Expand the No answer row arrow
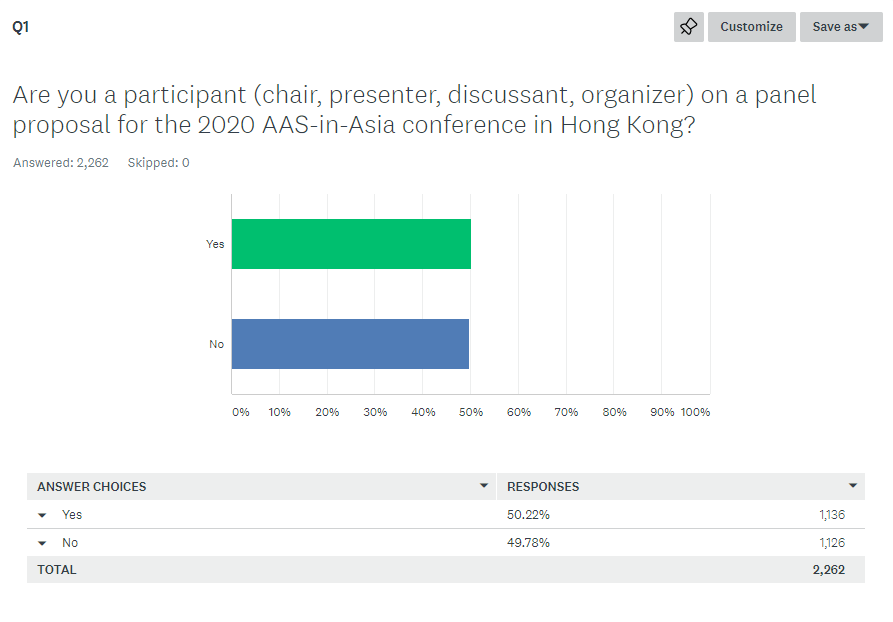This screenshot has width=893, height=622. (42, 543)
